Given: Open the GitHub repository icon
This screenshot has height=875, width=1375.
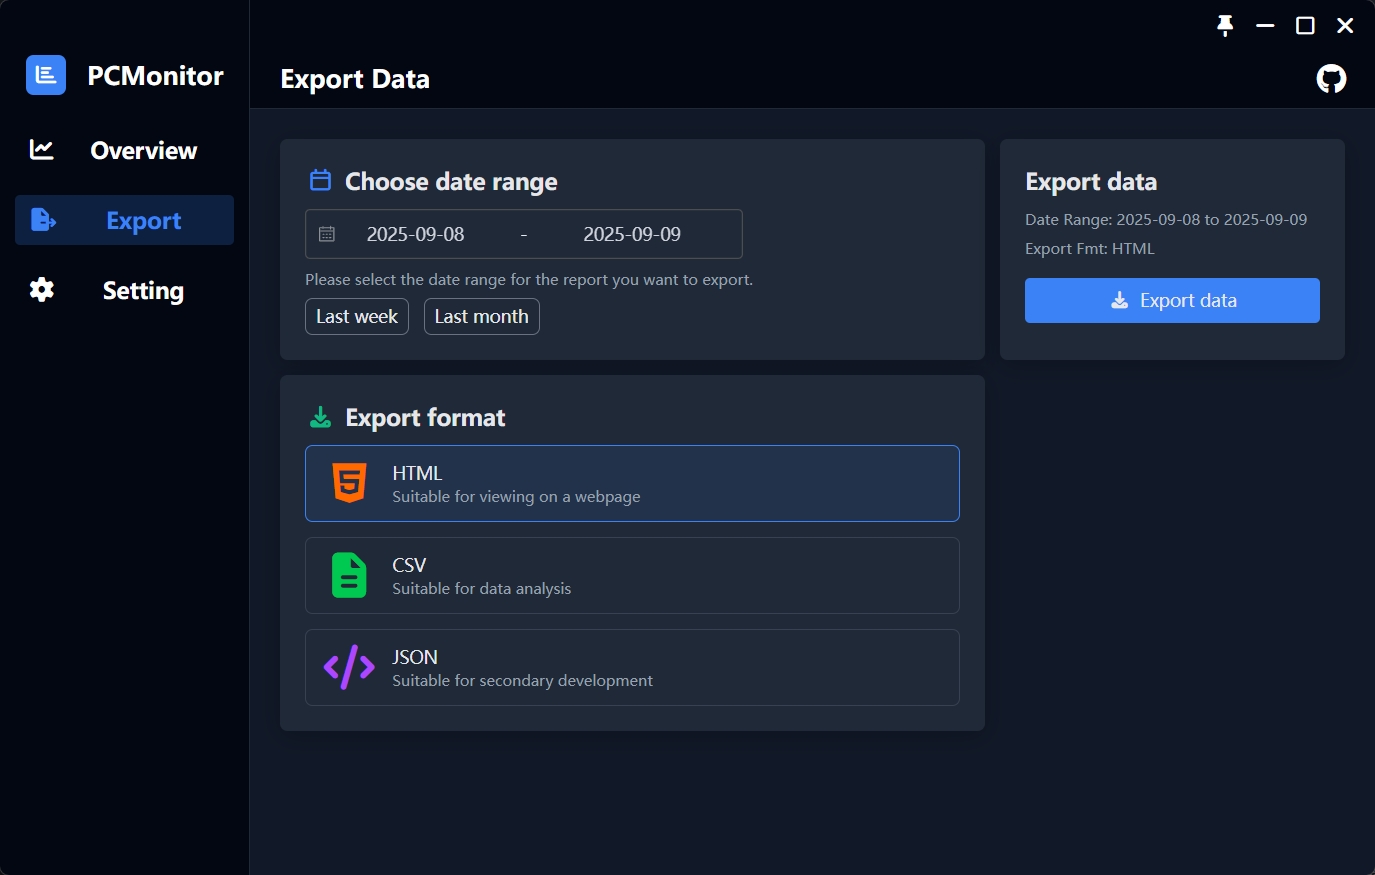Looking at the screenshot, I should click(1331, 79).
